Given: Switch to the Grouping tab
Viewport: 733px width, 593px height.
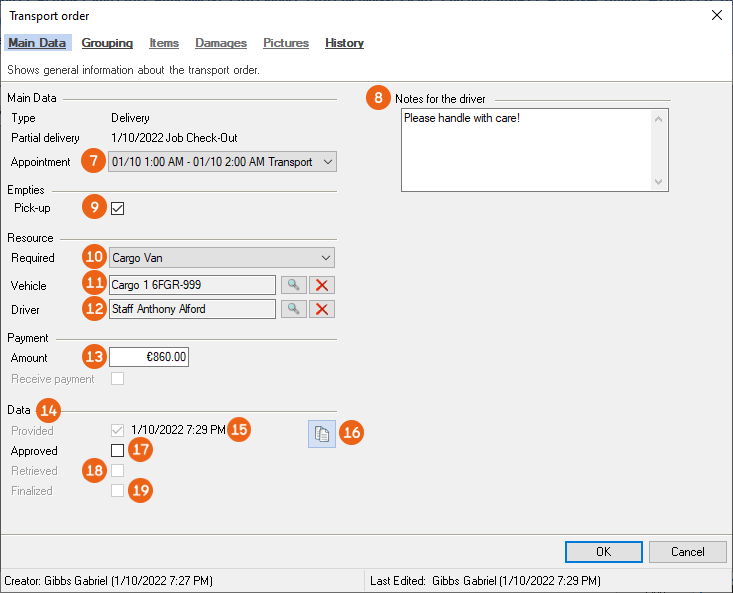Looking at the screenshot, I should [107, 43].
